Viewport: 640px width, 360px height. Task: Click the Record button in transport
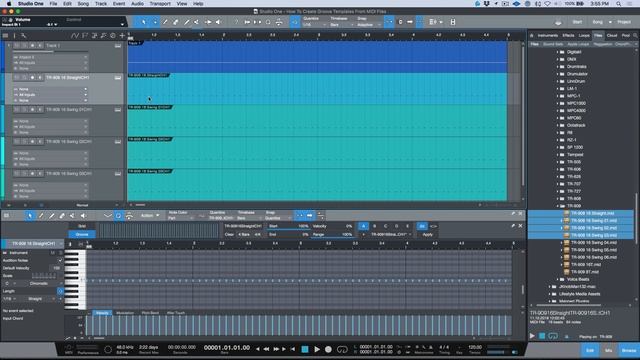pos(328,349)
